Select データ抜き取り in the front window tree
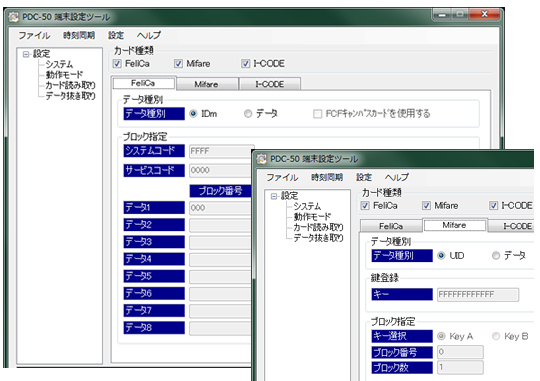Viewport: 540px width, 381px height. coord(318,238)
